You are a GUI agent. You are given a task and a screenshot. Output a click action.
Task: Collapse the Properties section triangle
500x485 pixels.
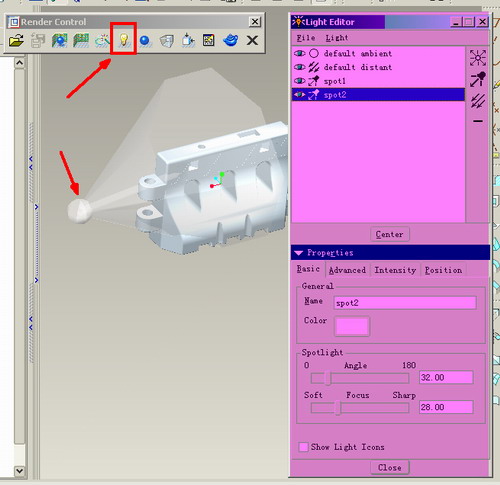(298, 253)
